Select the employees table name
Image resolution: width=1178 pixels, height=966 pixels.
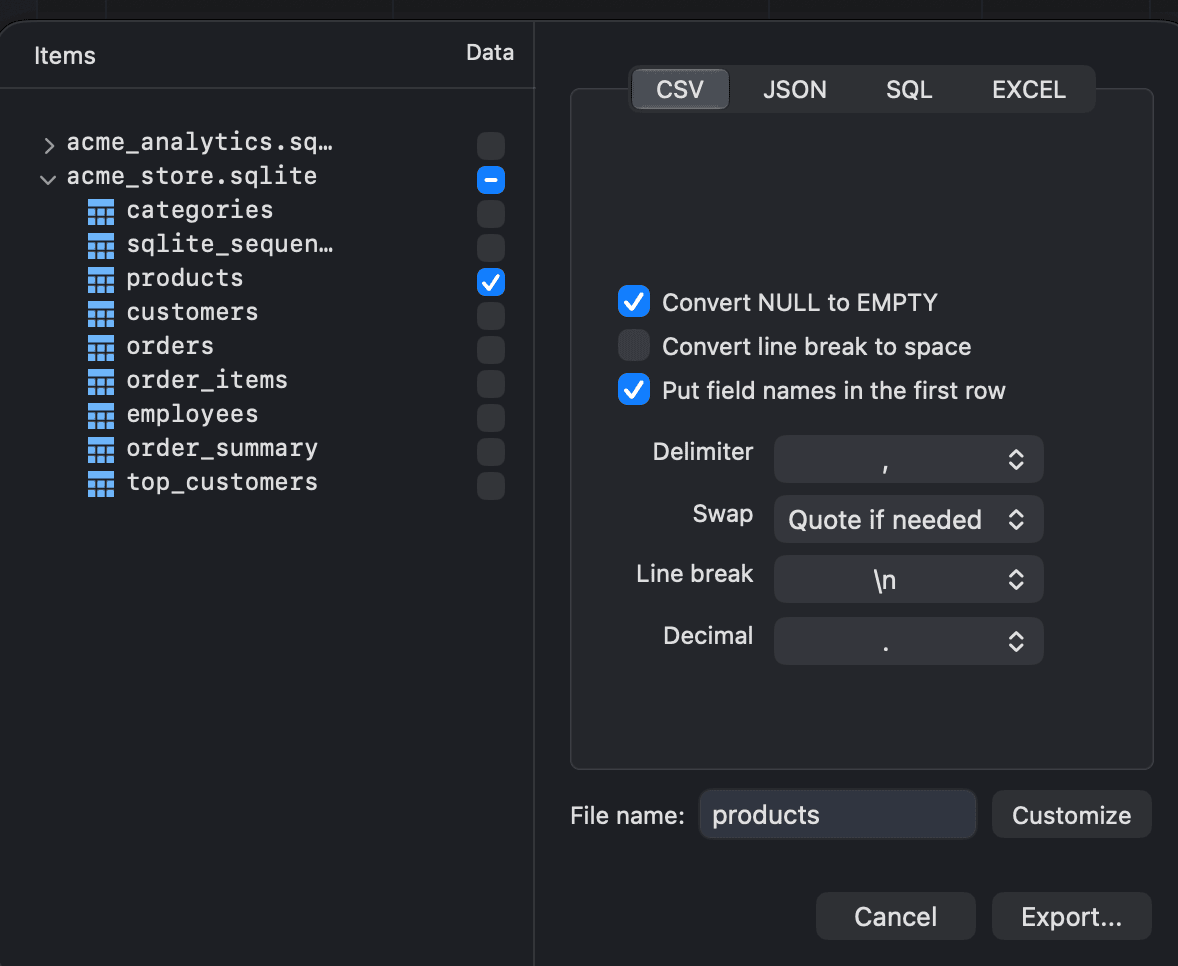tap(192, 414)
